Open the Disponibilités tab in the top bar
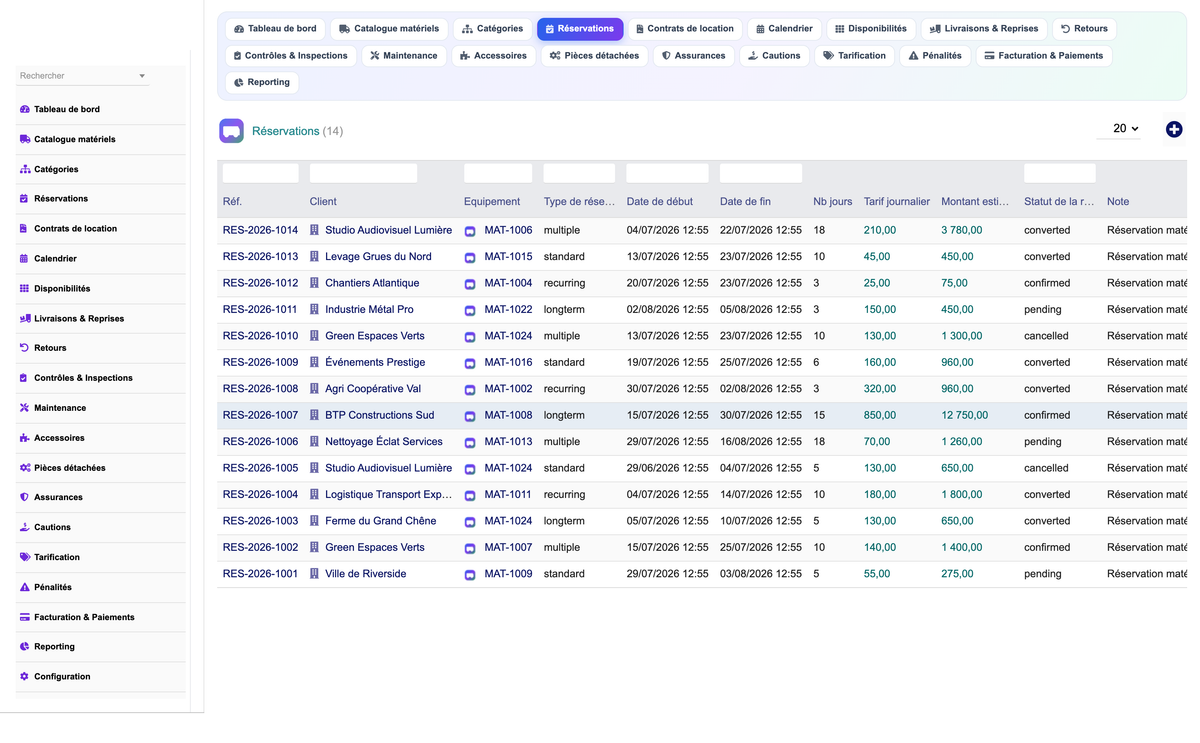 871,29
